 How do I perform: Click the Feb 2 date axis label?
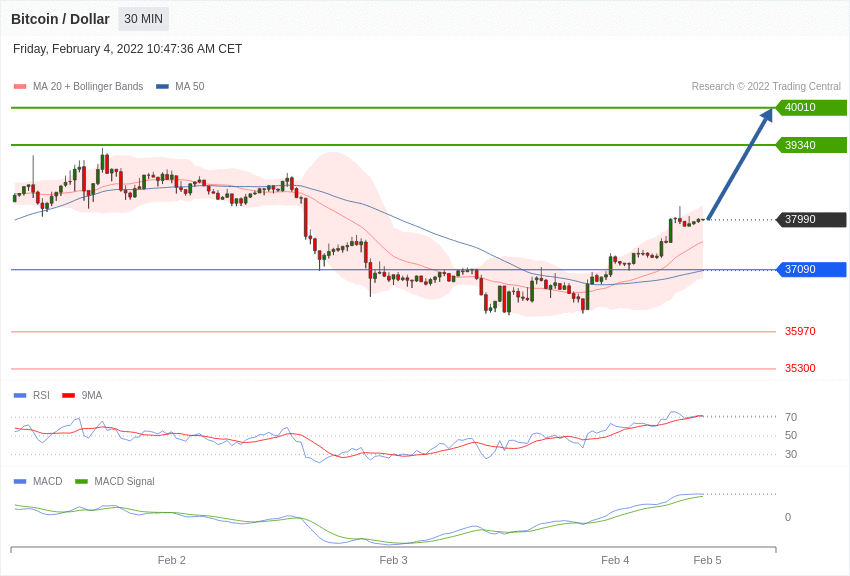pyautogui.click(x=172, y=560)
